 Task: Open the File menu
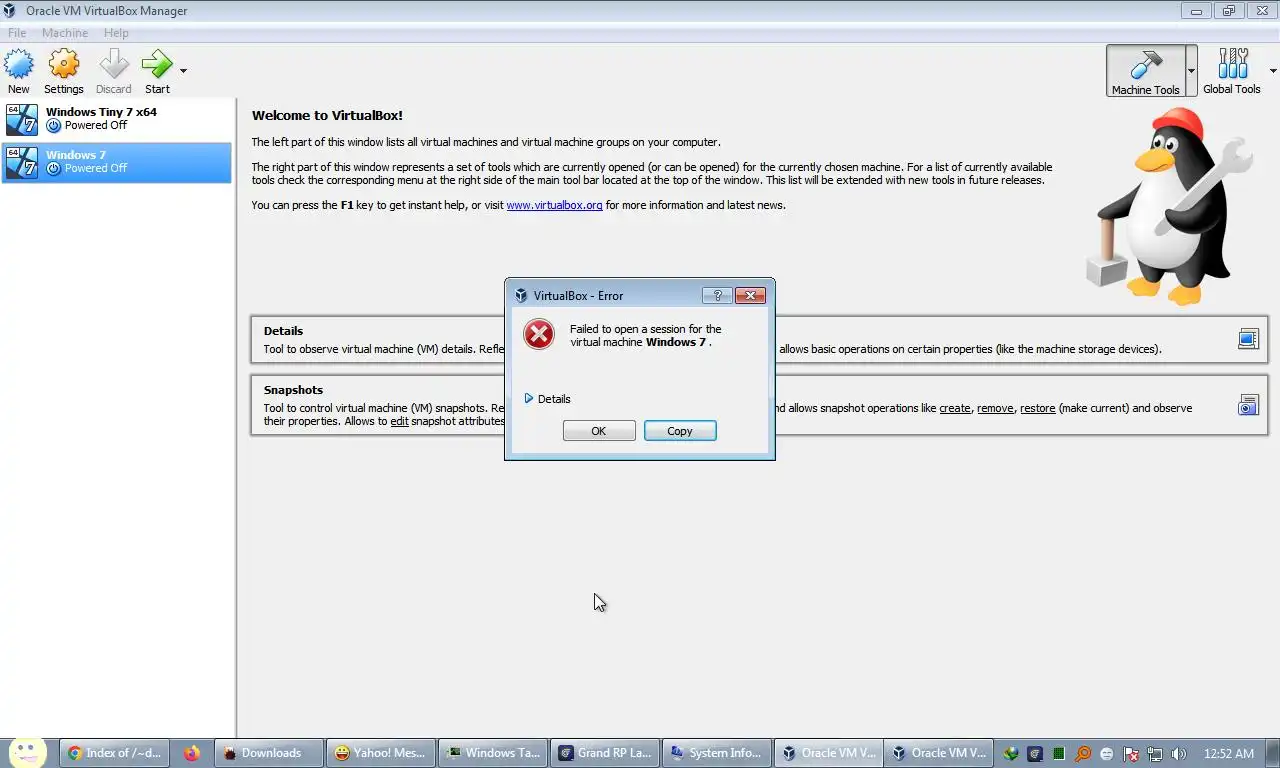pos(17,33)
